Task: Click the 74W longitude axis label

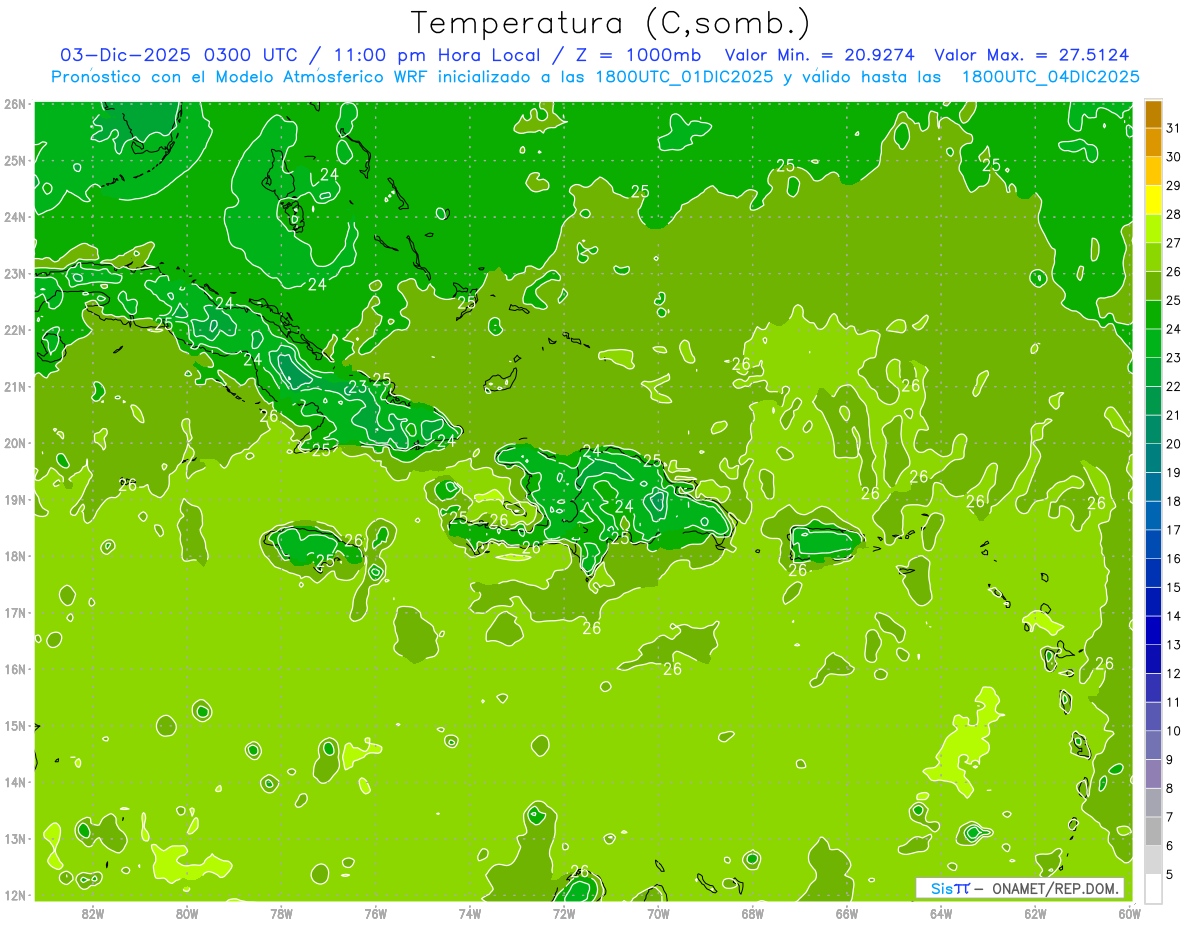Action: [470, 913]
